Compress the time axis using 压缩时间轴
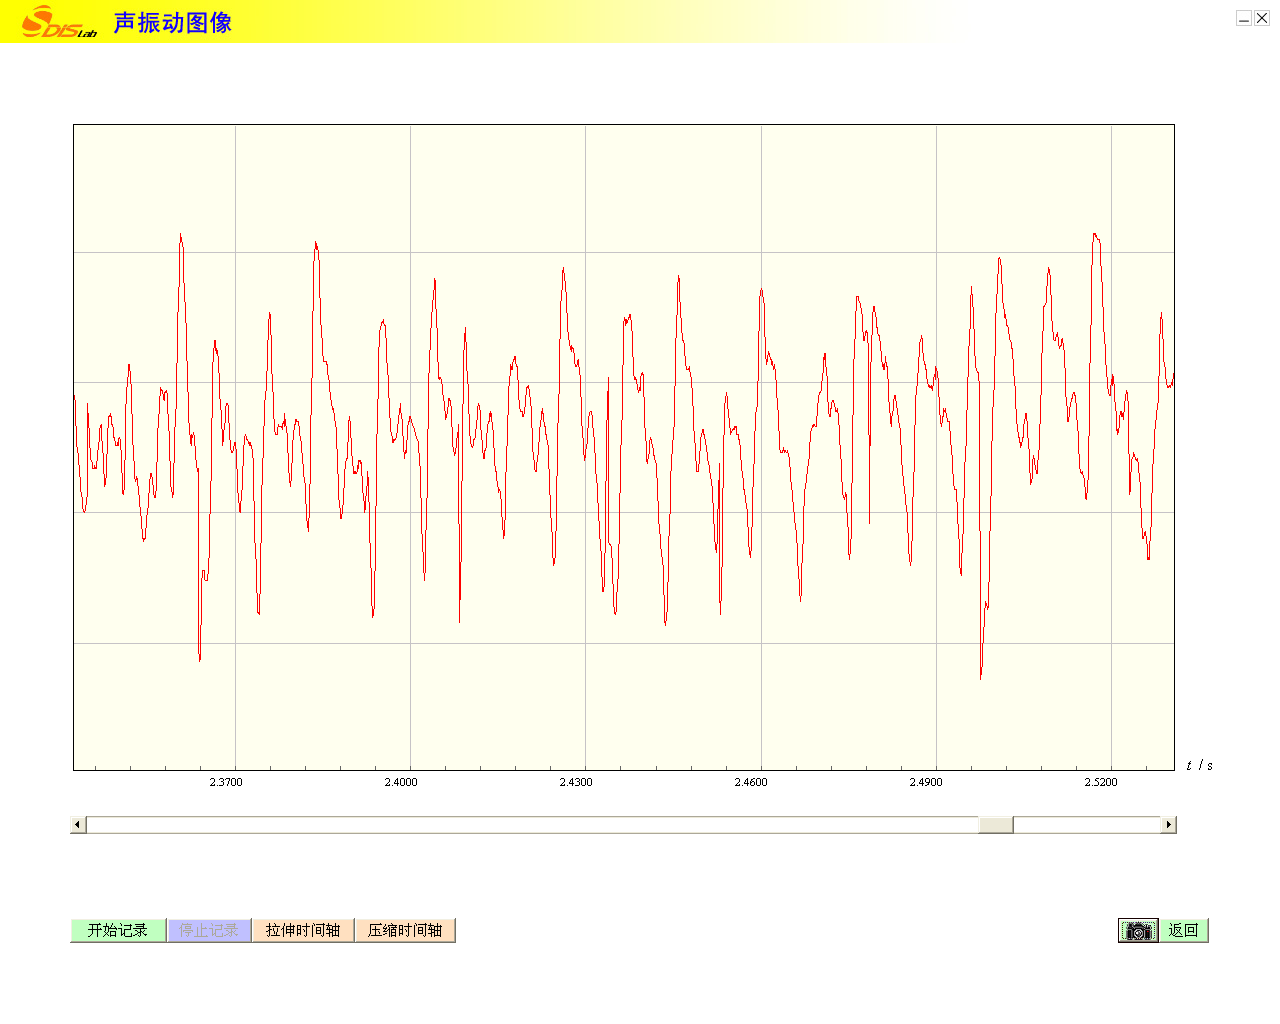Viewport: 1280px width, 1024px height. (405, 931)
